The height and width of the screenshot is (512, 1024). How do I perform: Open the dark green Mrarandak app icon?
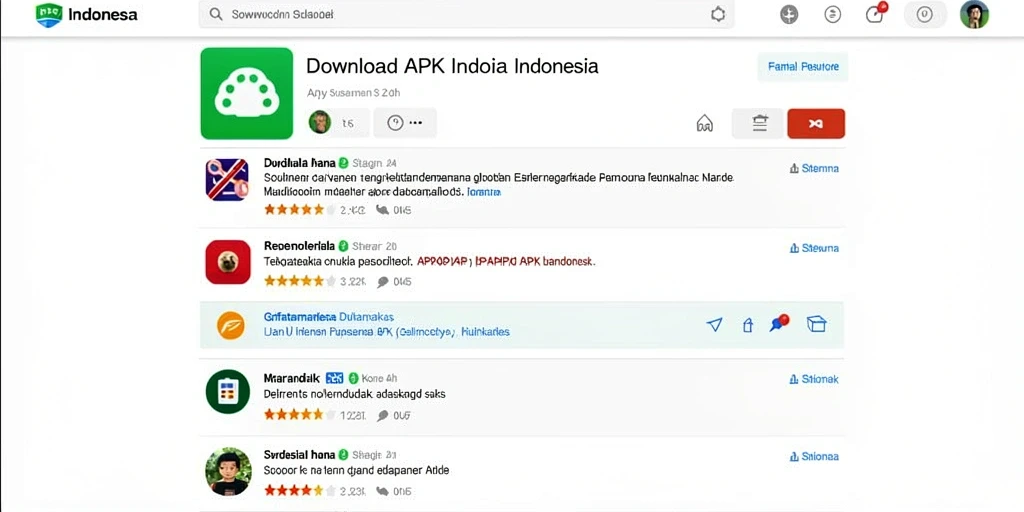[228, 392]
